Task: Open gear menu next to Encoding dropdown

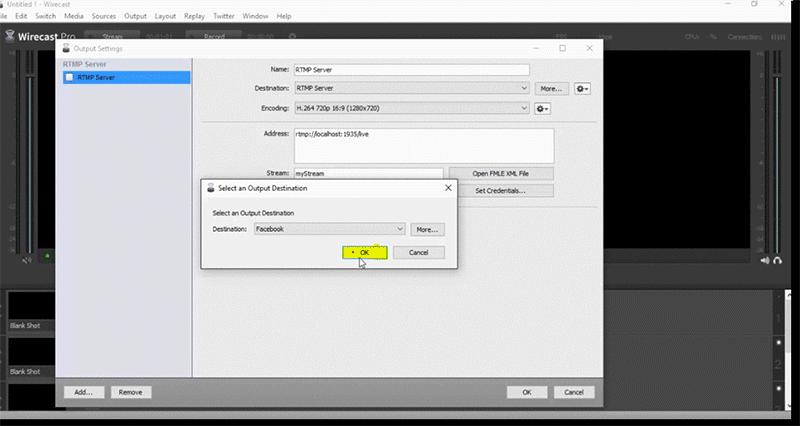Action: coord(542,109)
